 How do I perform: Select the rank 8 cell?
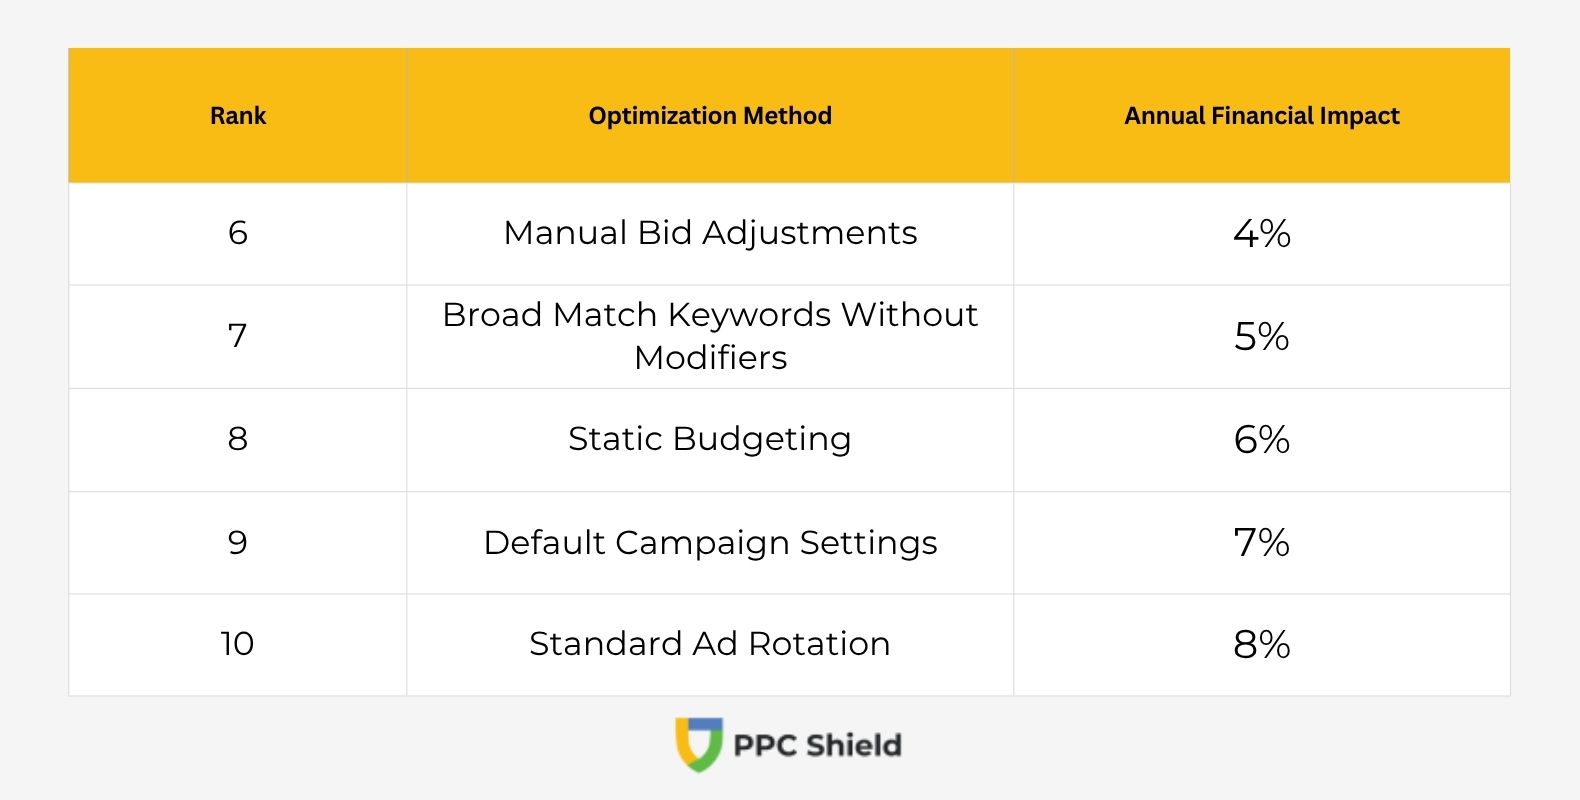238,439
